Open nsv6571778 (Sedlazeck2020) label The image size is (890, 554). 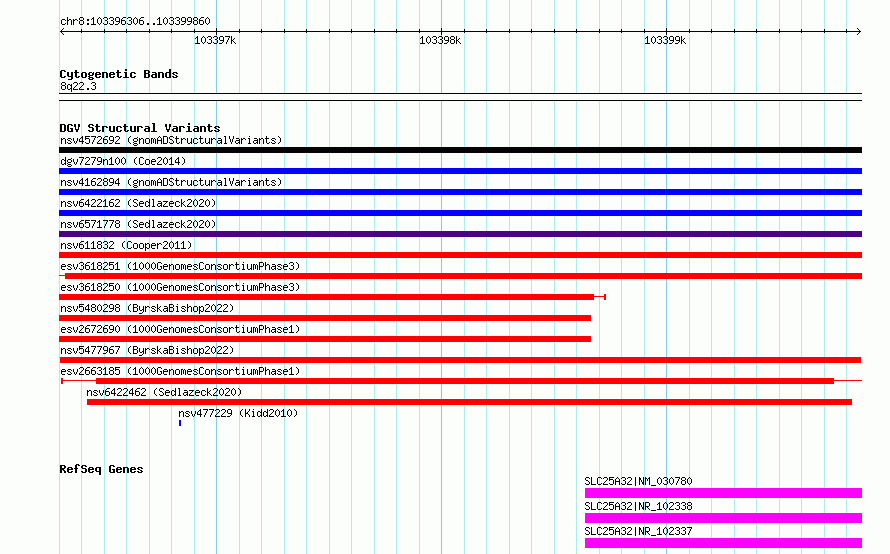(x=138, y=224)
